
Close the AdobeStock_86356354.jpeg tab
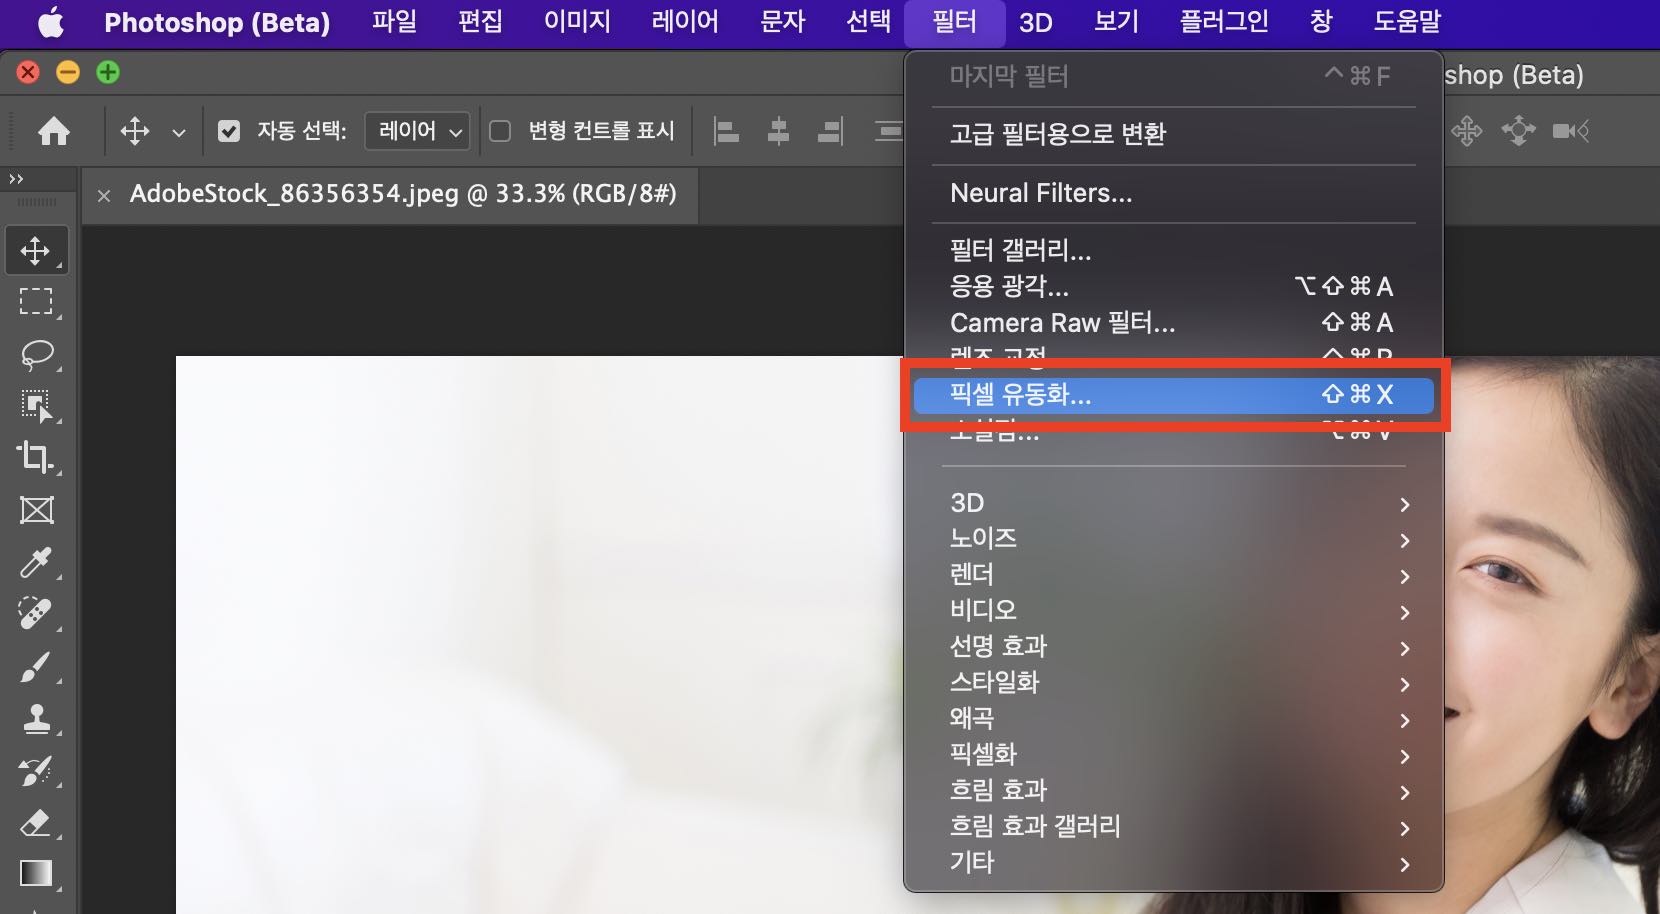pos(104,196)
